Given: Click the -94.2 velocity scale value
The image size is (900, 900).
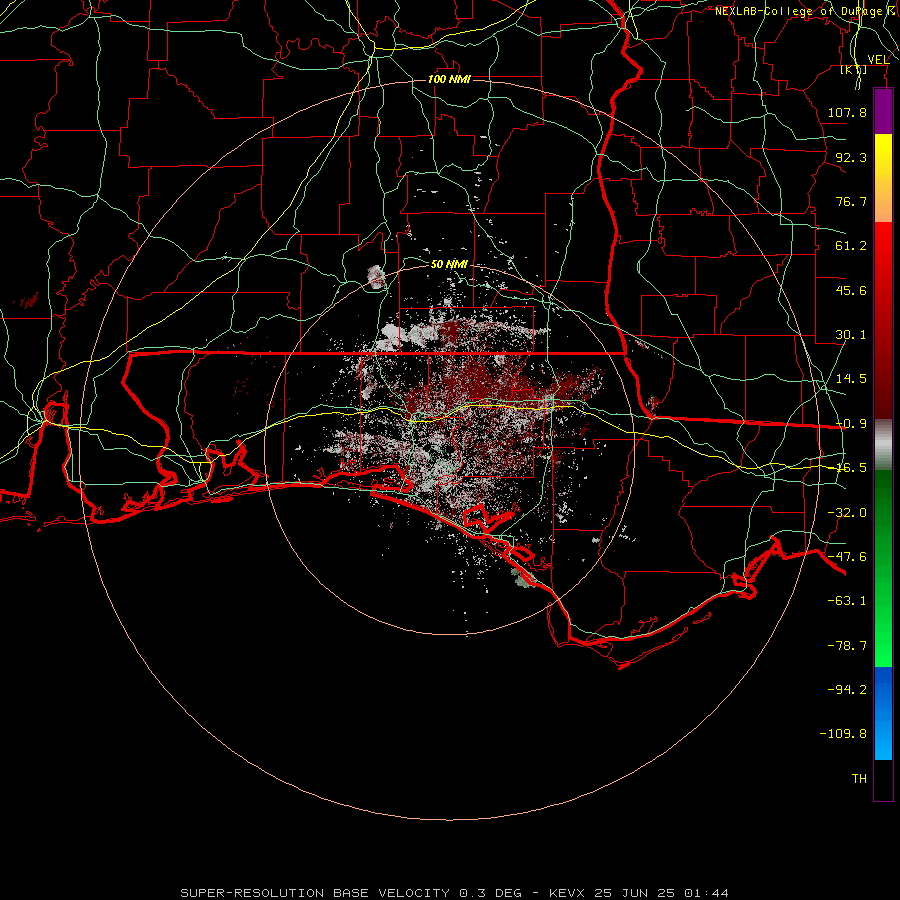Looking at the screenshot, I should coord(847,689).
